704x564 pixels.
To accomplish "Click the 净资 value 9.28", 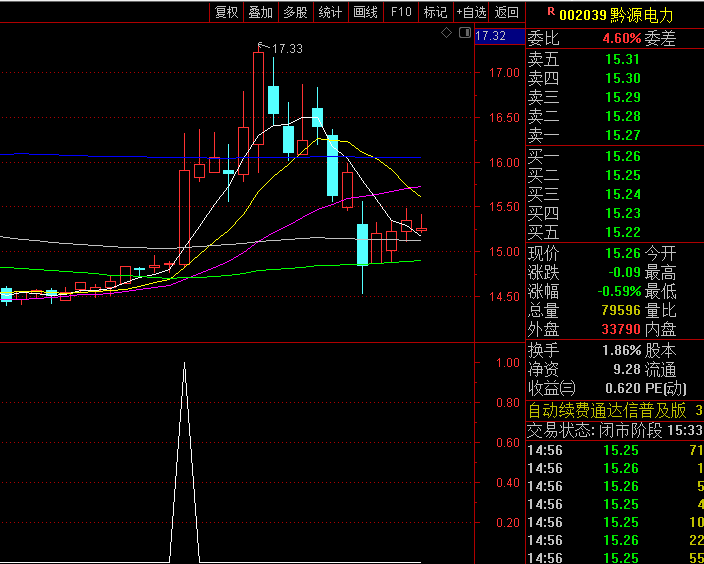I will pyautogui.click(x=627, y=370).
